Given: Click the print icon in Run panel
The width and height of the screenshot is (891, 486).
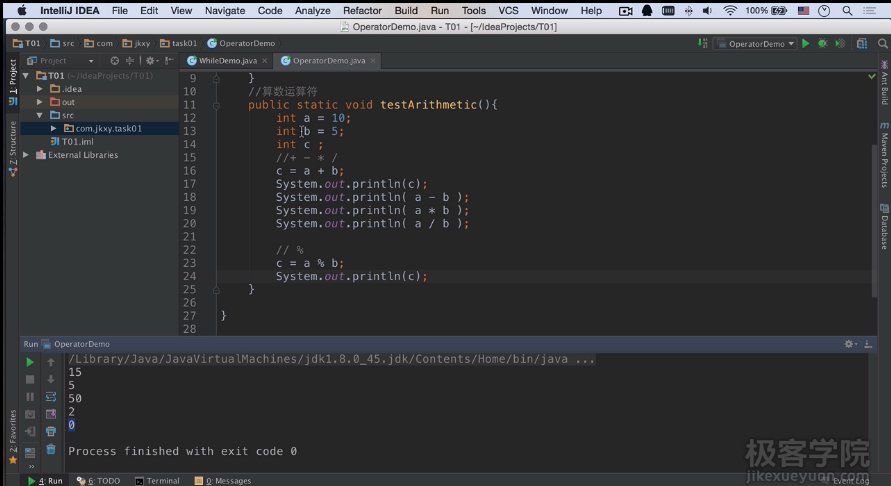Looking at the screenshot, I should click(x=51, y=432).
